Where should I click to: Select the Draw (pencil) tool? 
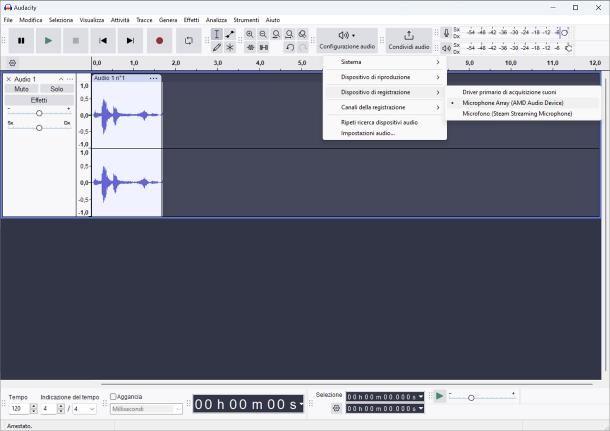click(x=217, y=47)
